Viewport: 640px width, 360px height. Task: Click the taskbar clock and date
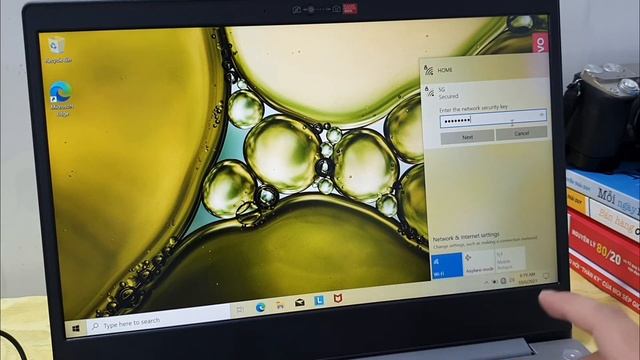click(527, 278)
